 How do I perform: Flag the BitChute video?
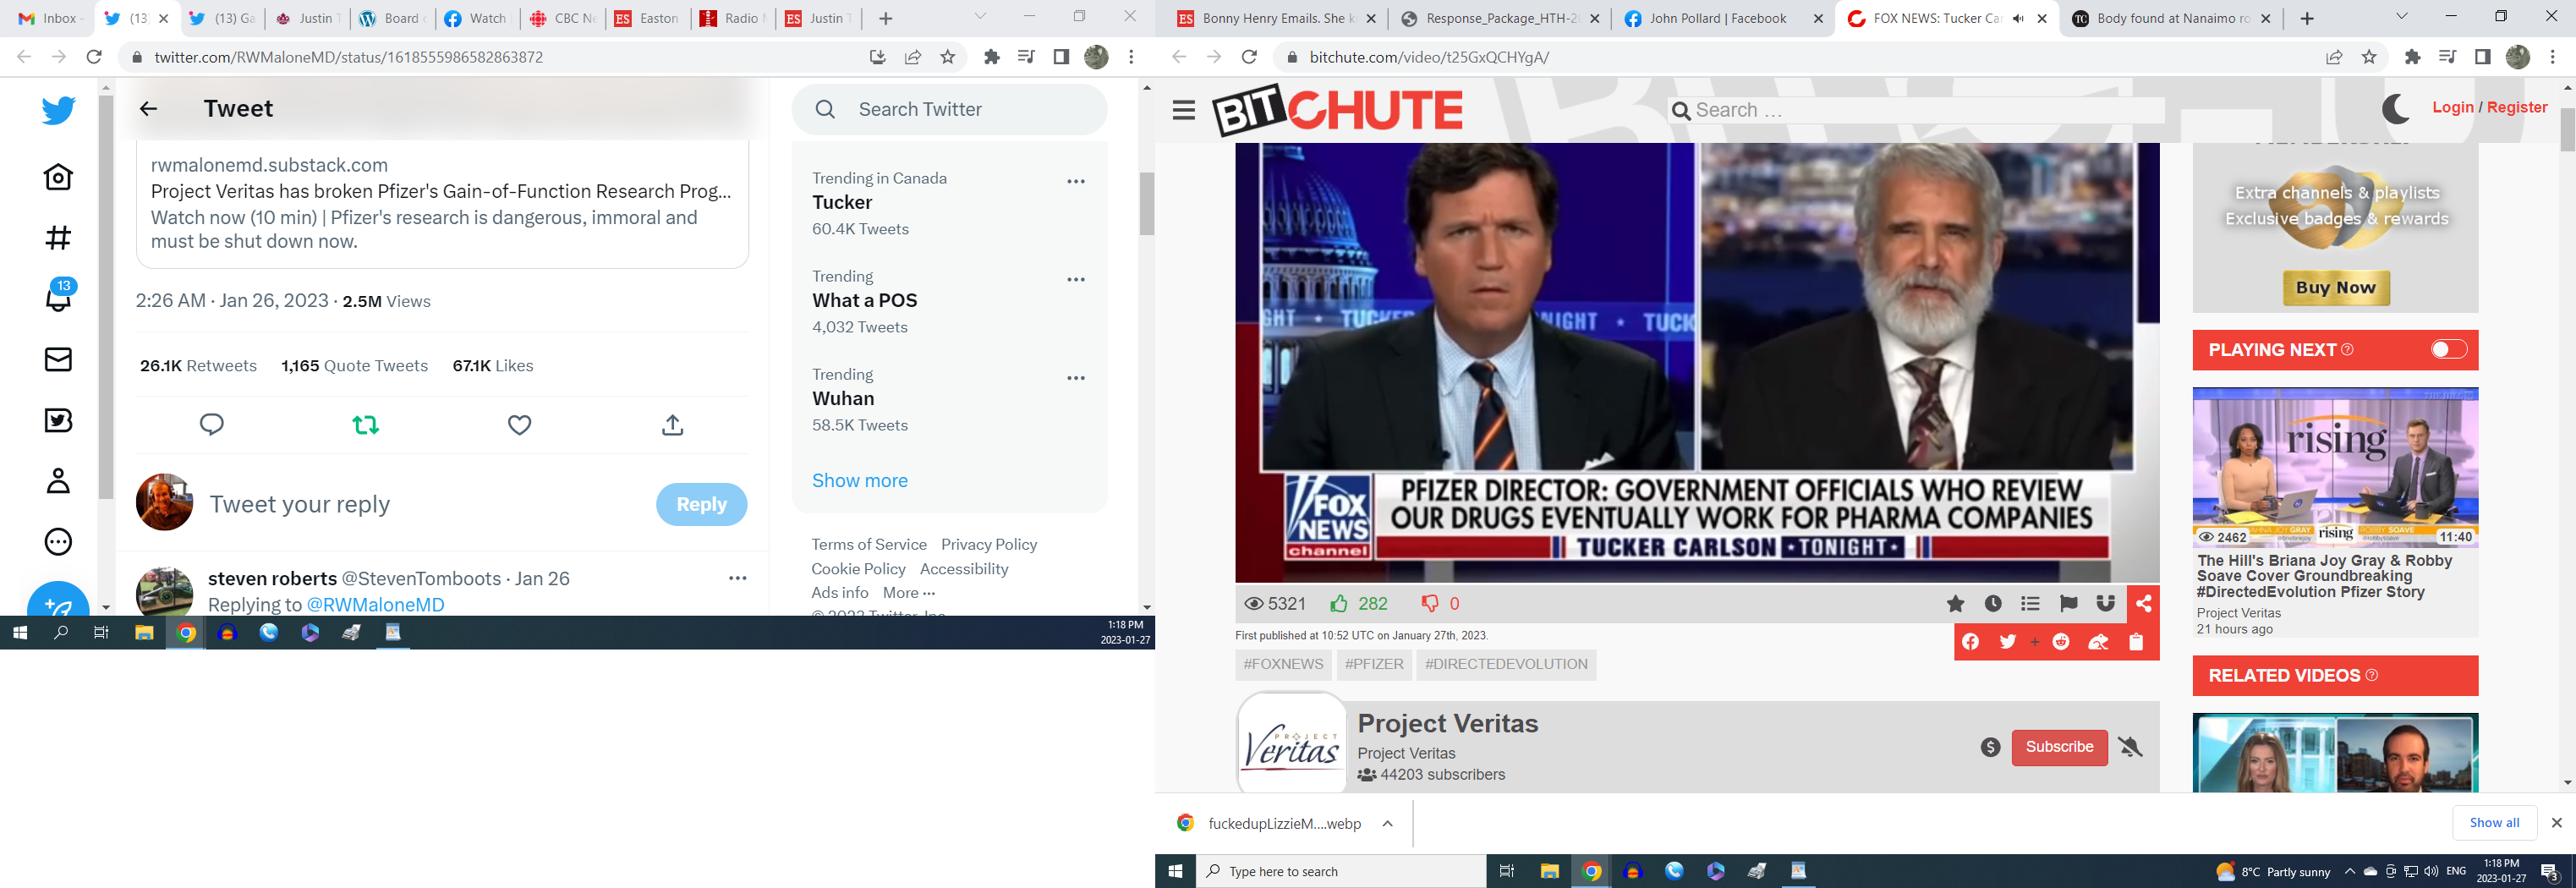click(2068, 603)
